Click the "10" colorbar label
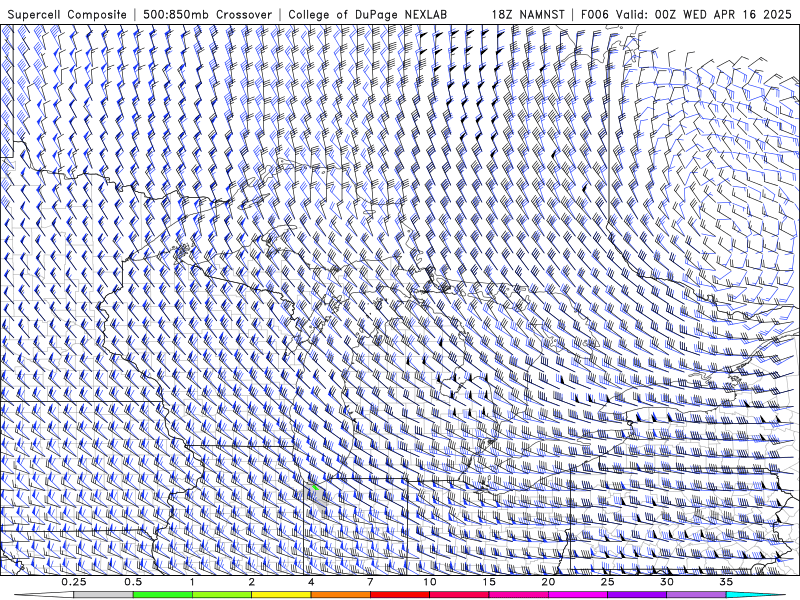Viewport: 800px width, 600px height. click(x=430, y=582)
